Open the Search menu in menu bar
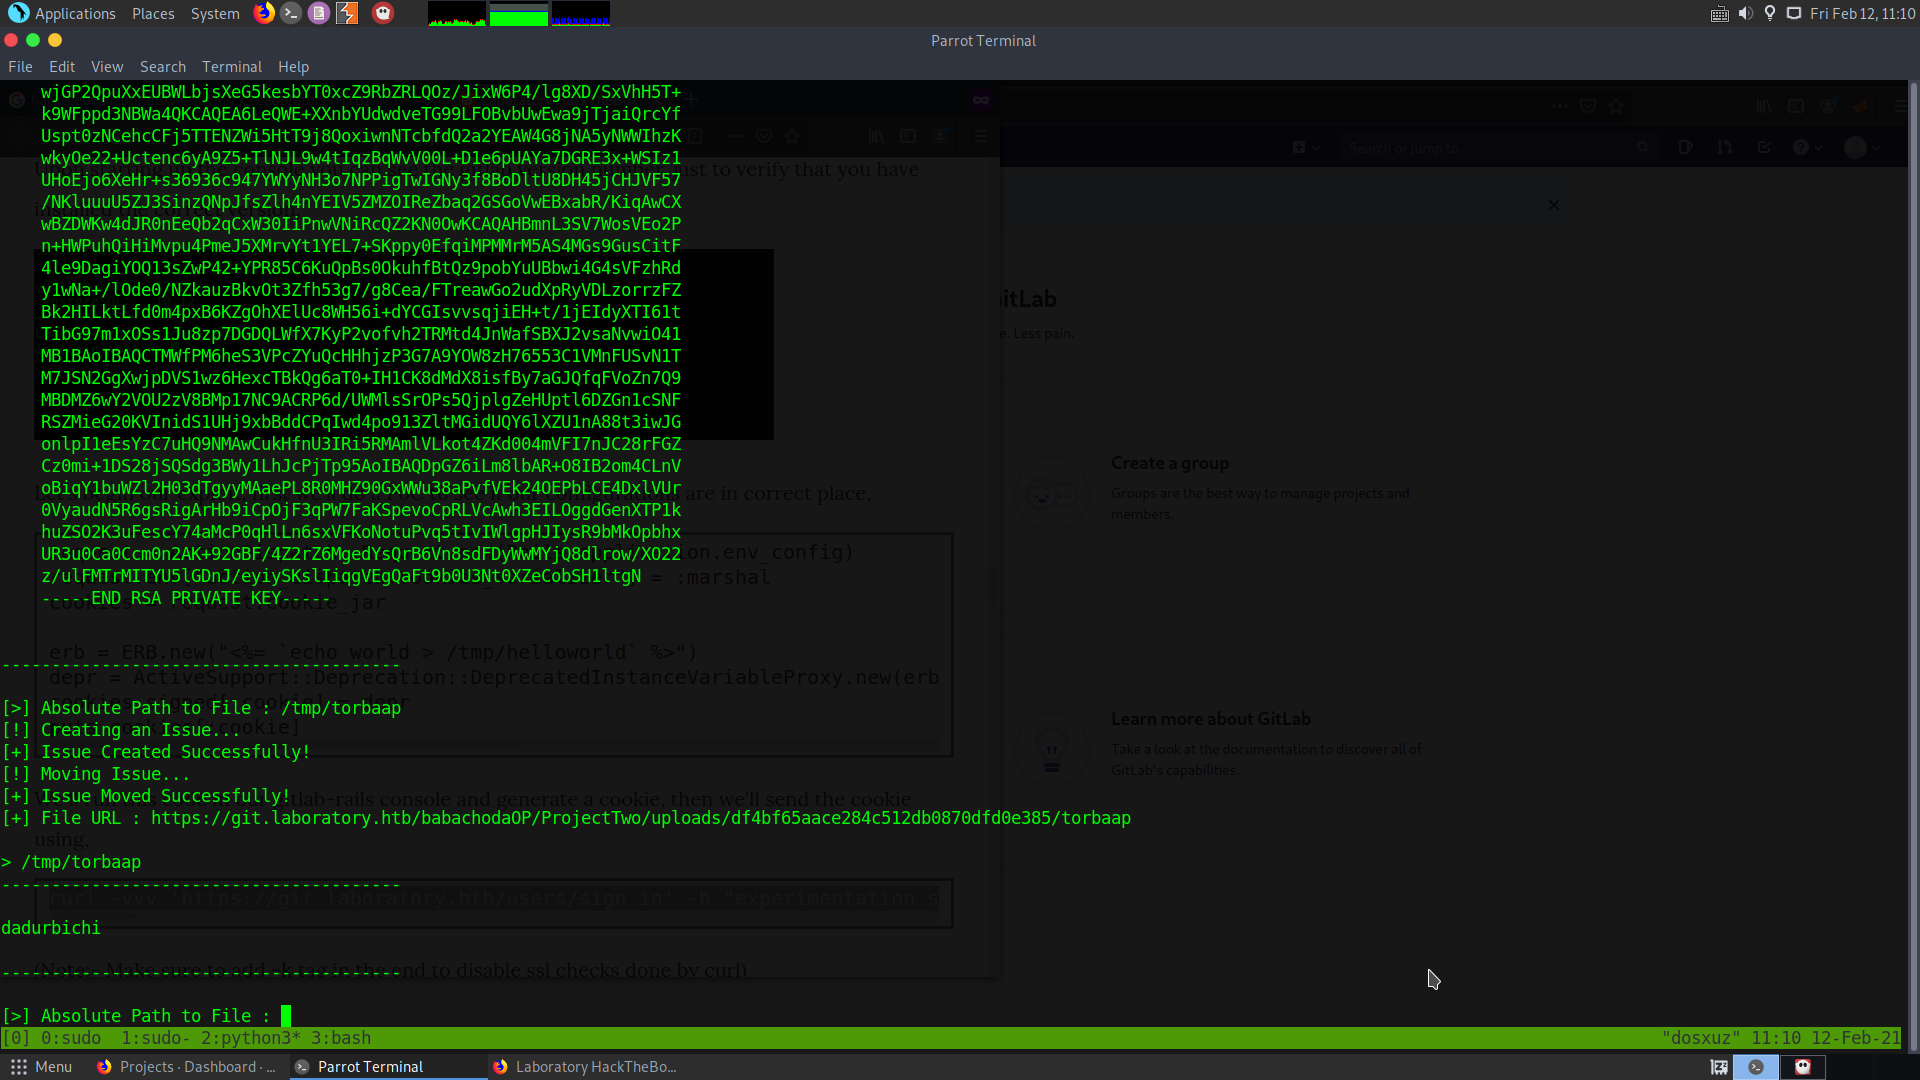Viewport: 1920px width, 1080px height. [162, 67]
